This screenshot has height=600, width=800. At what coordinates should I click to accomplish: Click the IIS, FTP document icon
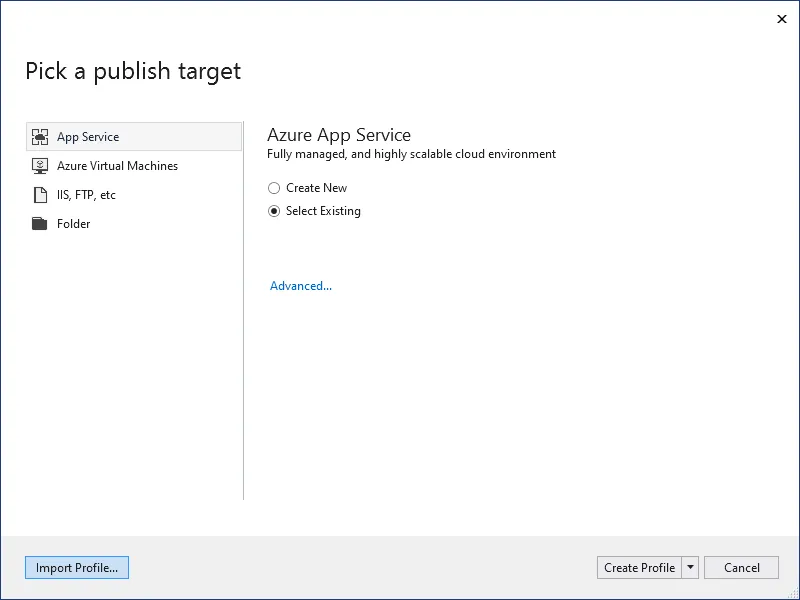[x=40, y=195]
